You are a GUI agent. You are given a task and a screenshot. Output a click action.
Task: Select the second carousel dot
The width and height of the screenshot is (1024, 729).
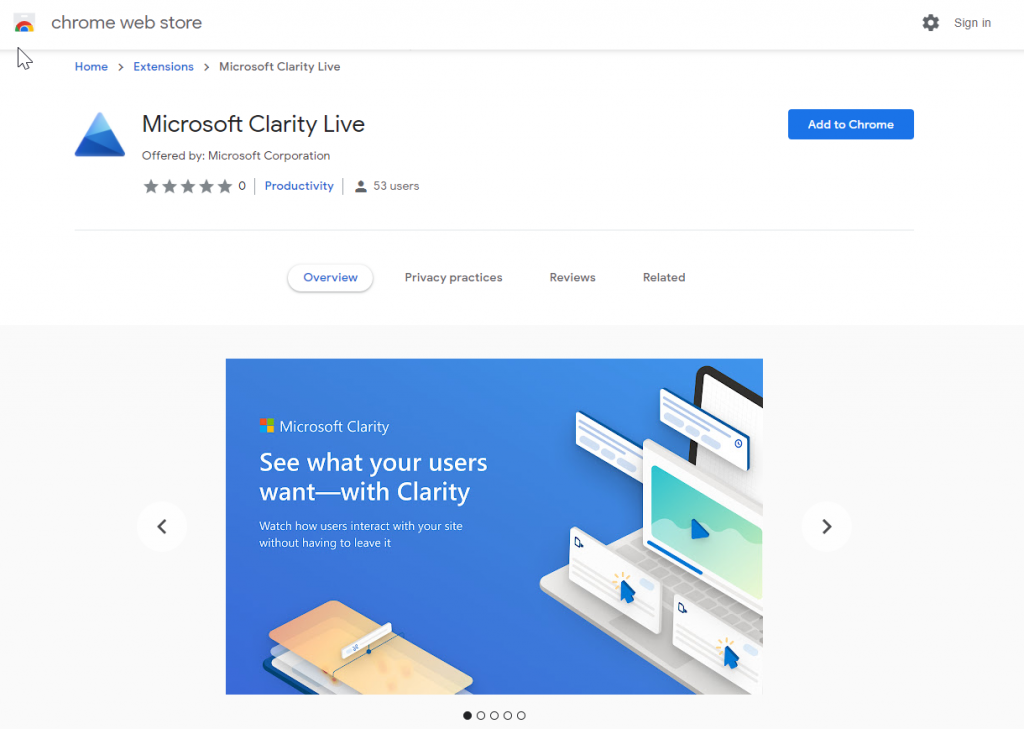coord(481,715)
